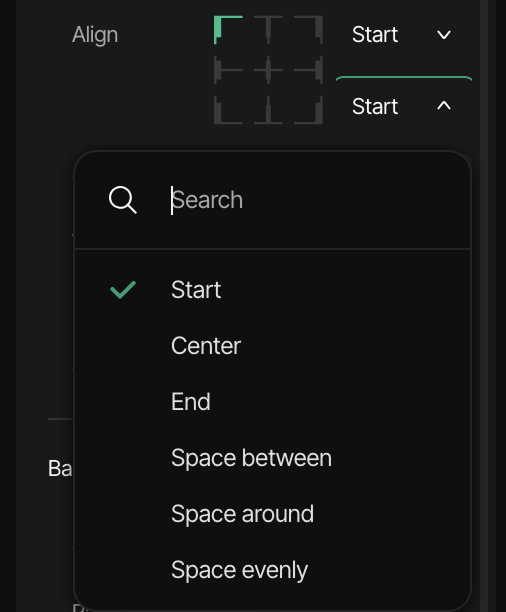506x612 pixels.
Task: Select the center-center alignment icon
Action: (268, 70)
